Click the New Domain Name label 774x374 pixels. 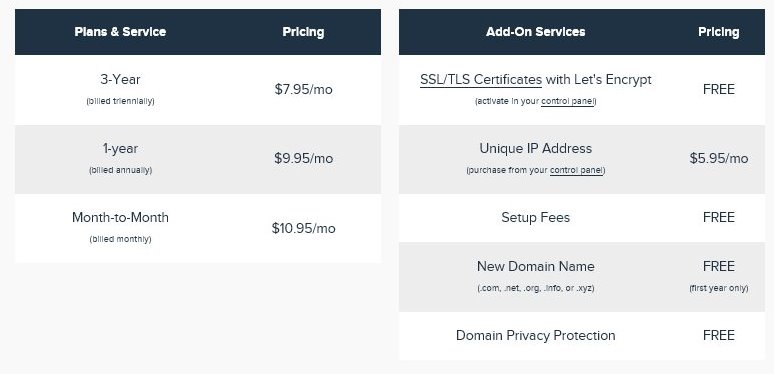click(x=536, y=266)
